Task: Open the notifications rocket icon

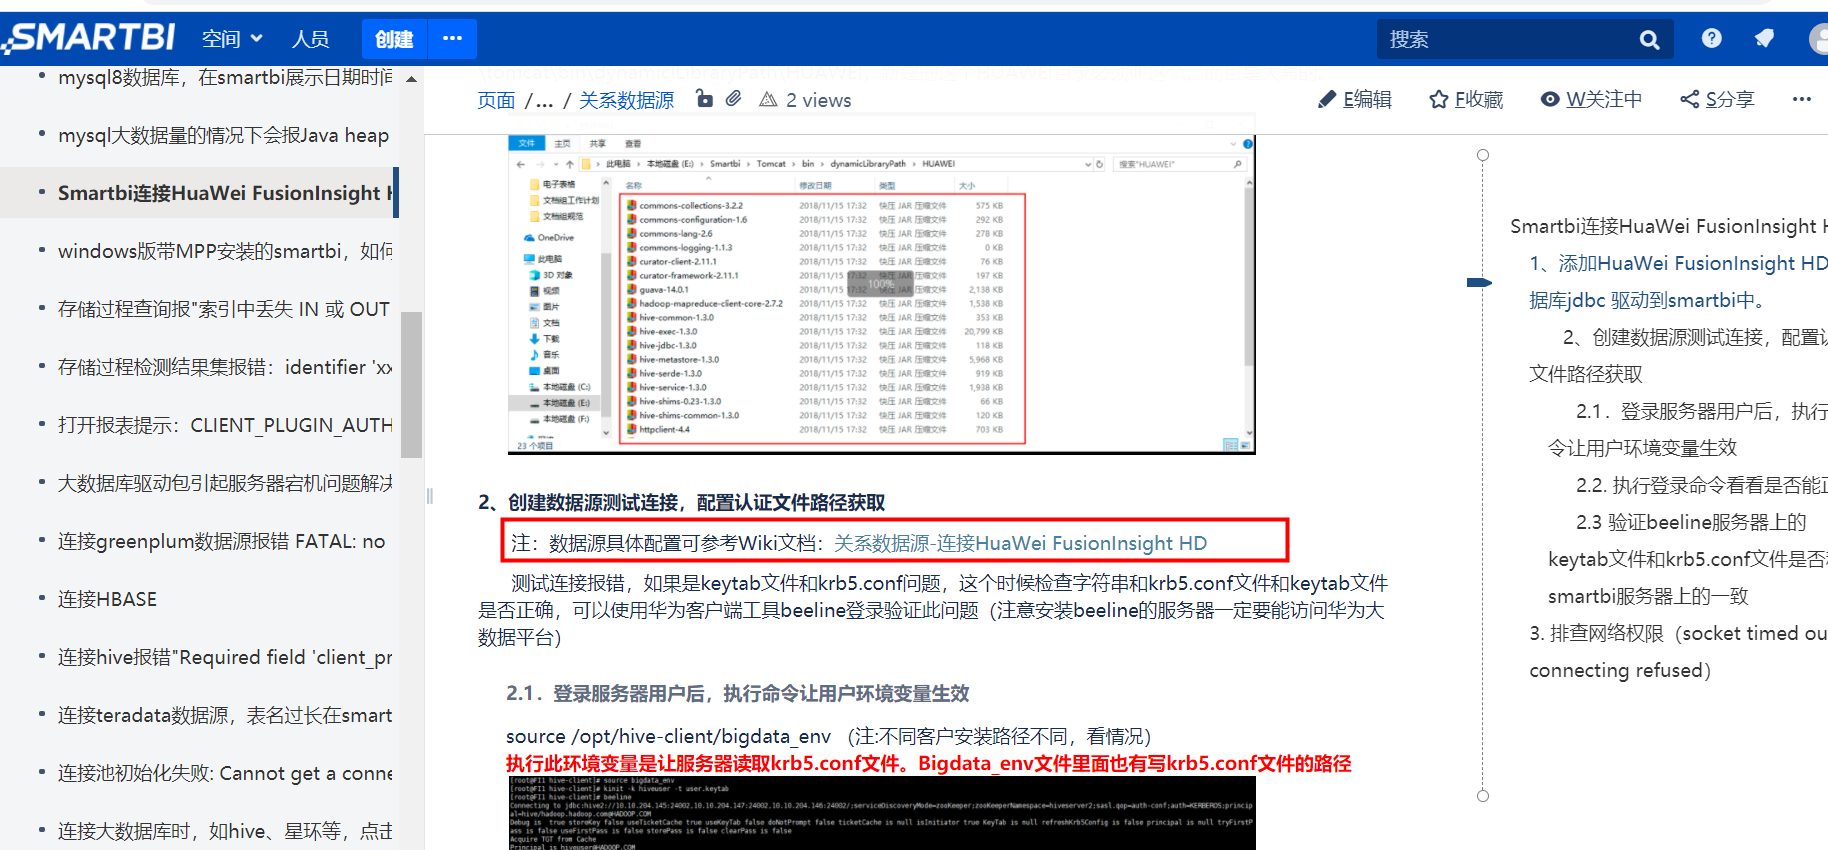Action: click(1765, 38)
